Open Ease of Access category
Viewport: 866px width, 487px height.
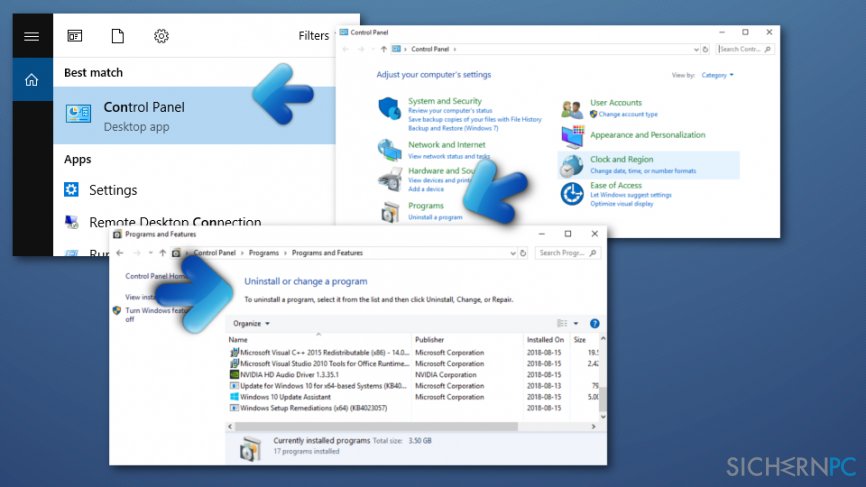pos(616,186)
